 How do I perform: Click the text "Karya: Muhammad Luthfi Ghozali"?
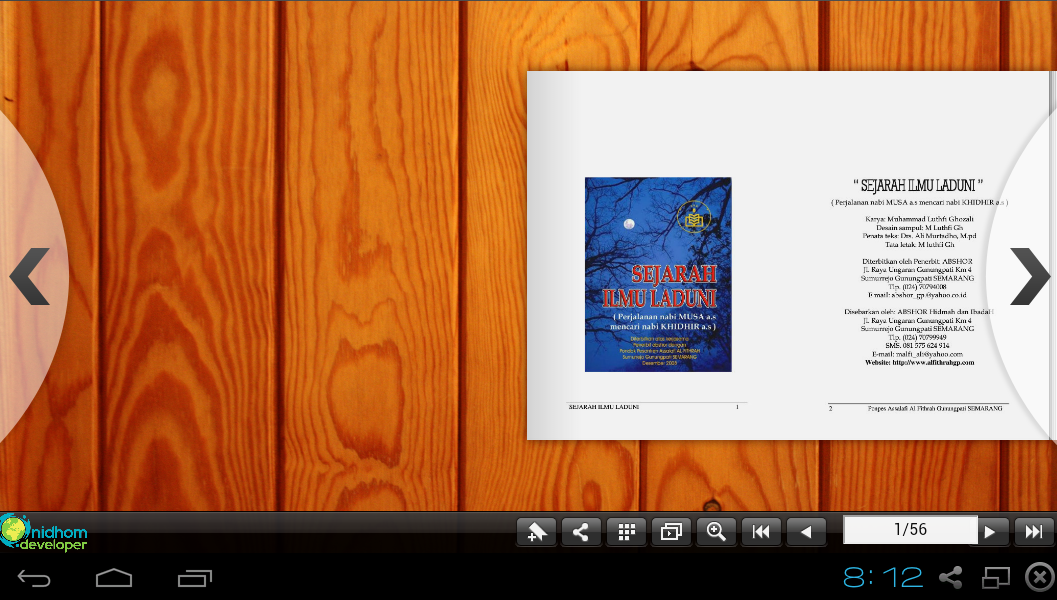tap(919, 219)
